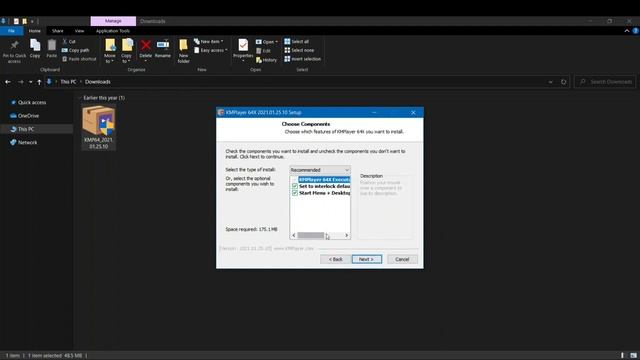
Task: Select KMP64_2021.01.25.10 installer file
Action: (x=98, y=127)
